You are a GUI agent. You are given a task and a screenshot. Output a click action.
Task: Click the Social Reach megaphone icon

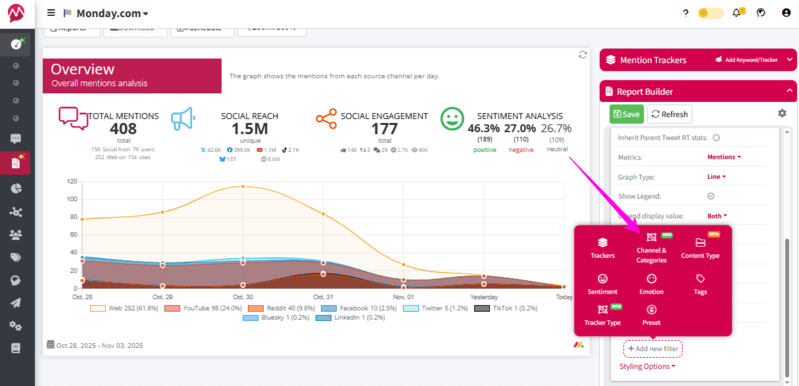tap(183, 118)
